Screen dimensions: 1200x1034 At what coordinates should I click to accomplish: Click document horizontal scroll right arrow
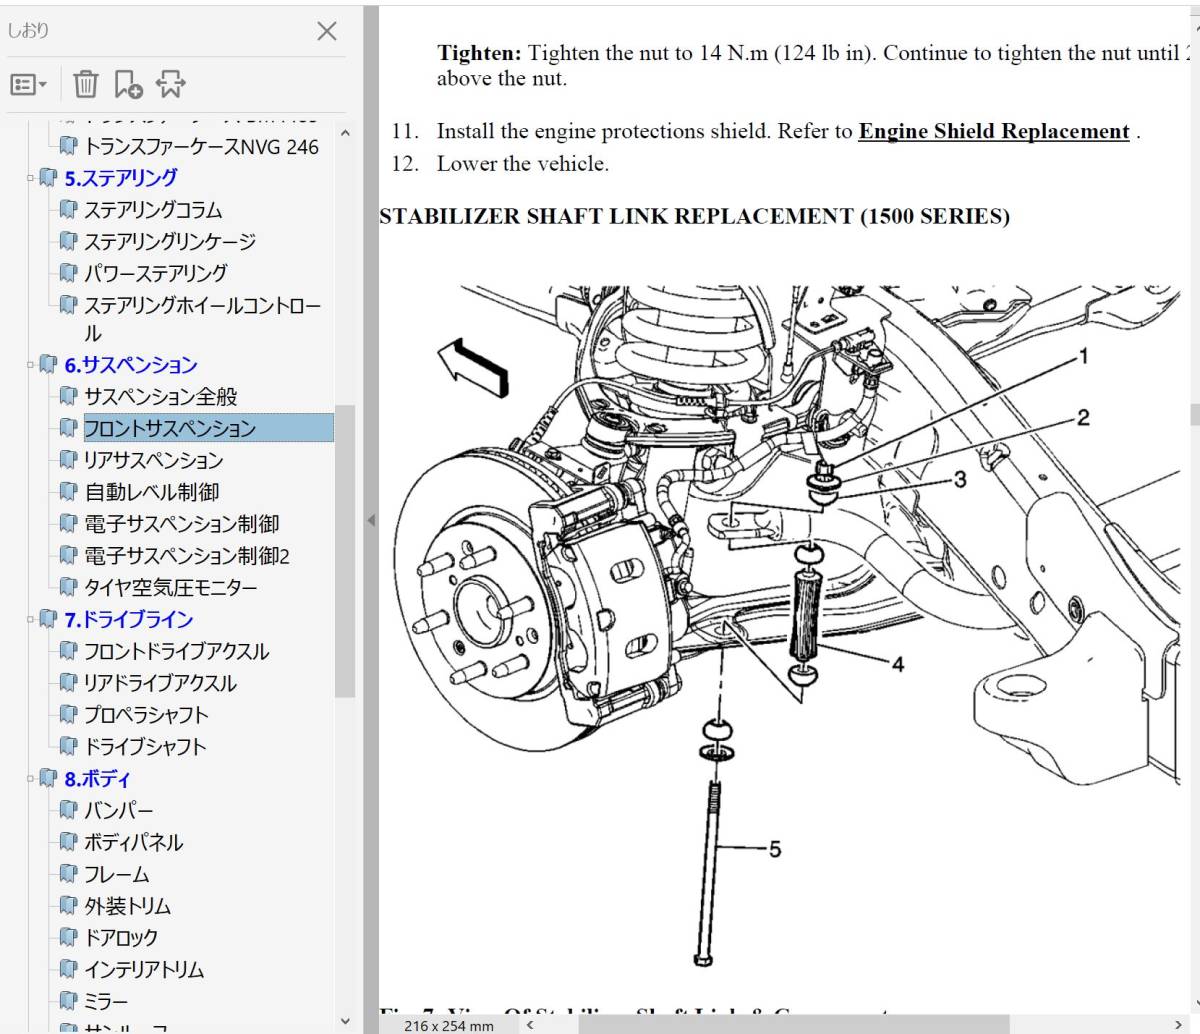click(1178, 1025)
